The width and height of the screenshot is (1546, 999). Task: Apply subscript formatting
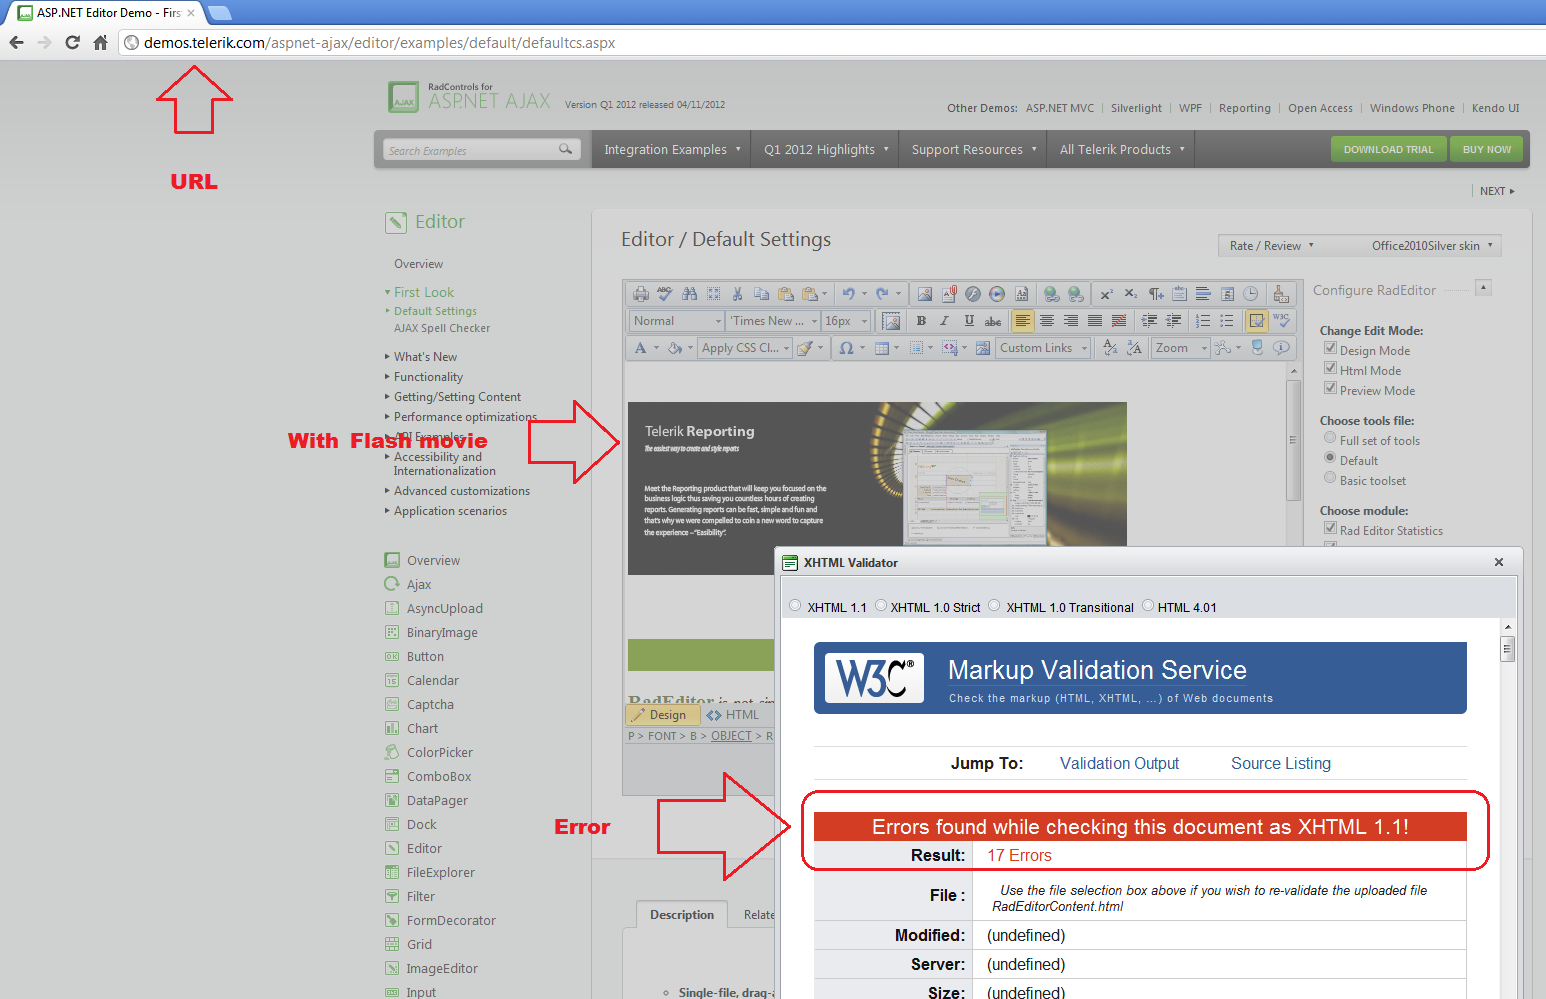[x=1130, y=294]
